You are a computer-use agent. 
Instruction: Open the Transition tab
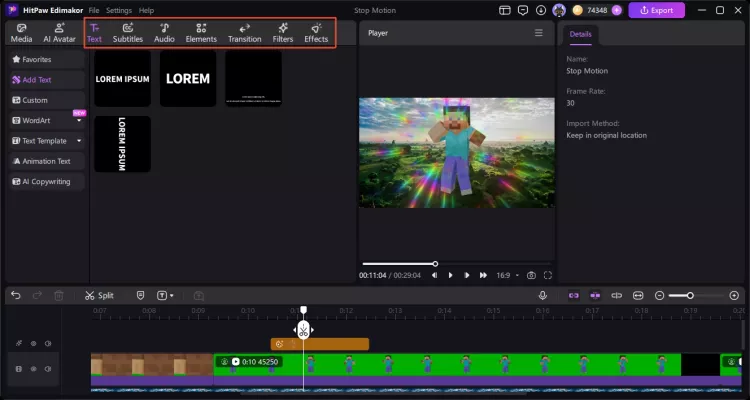tap(244, 33)
